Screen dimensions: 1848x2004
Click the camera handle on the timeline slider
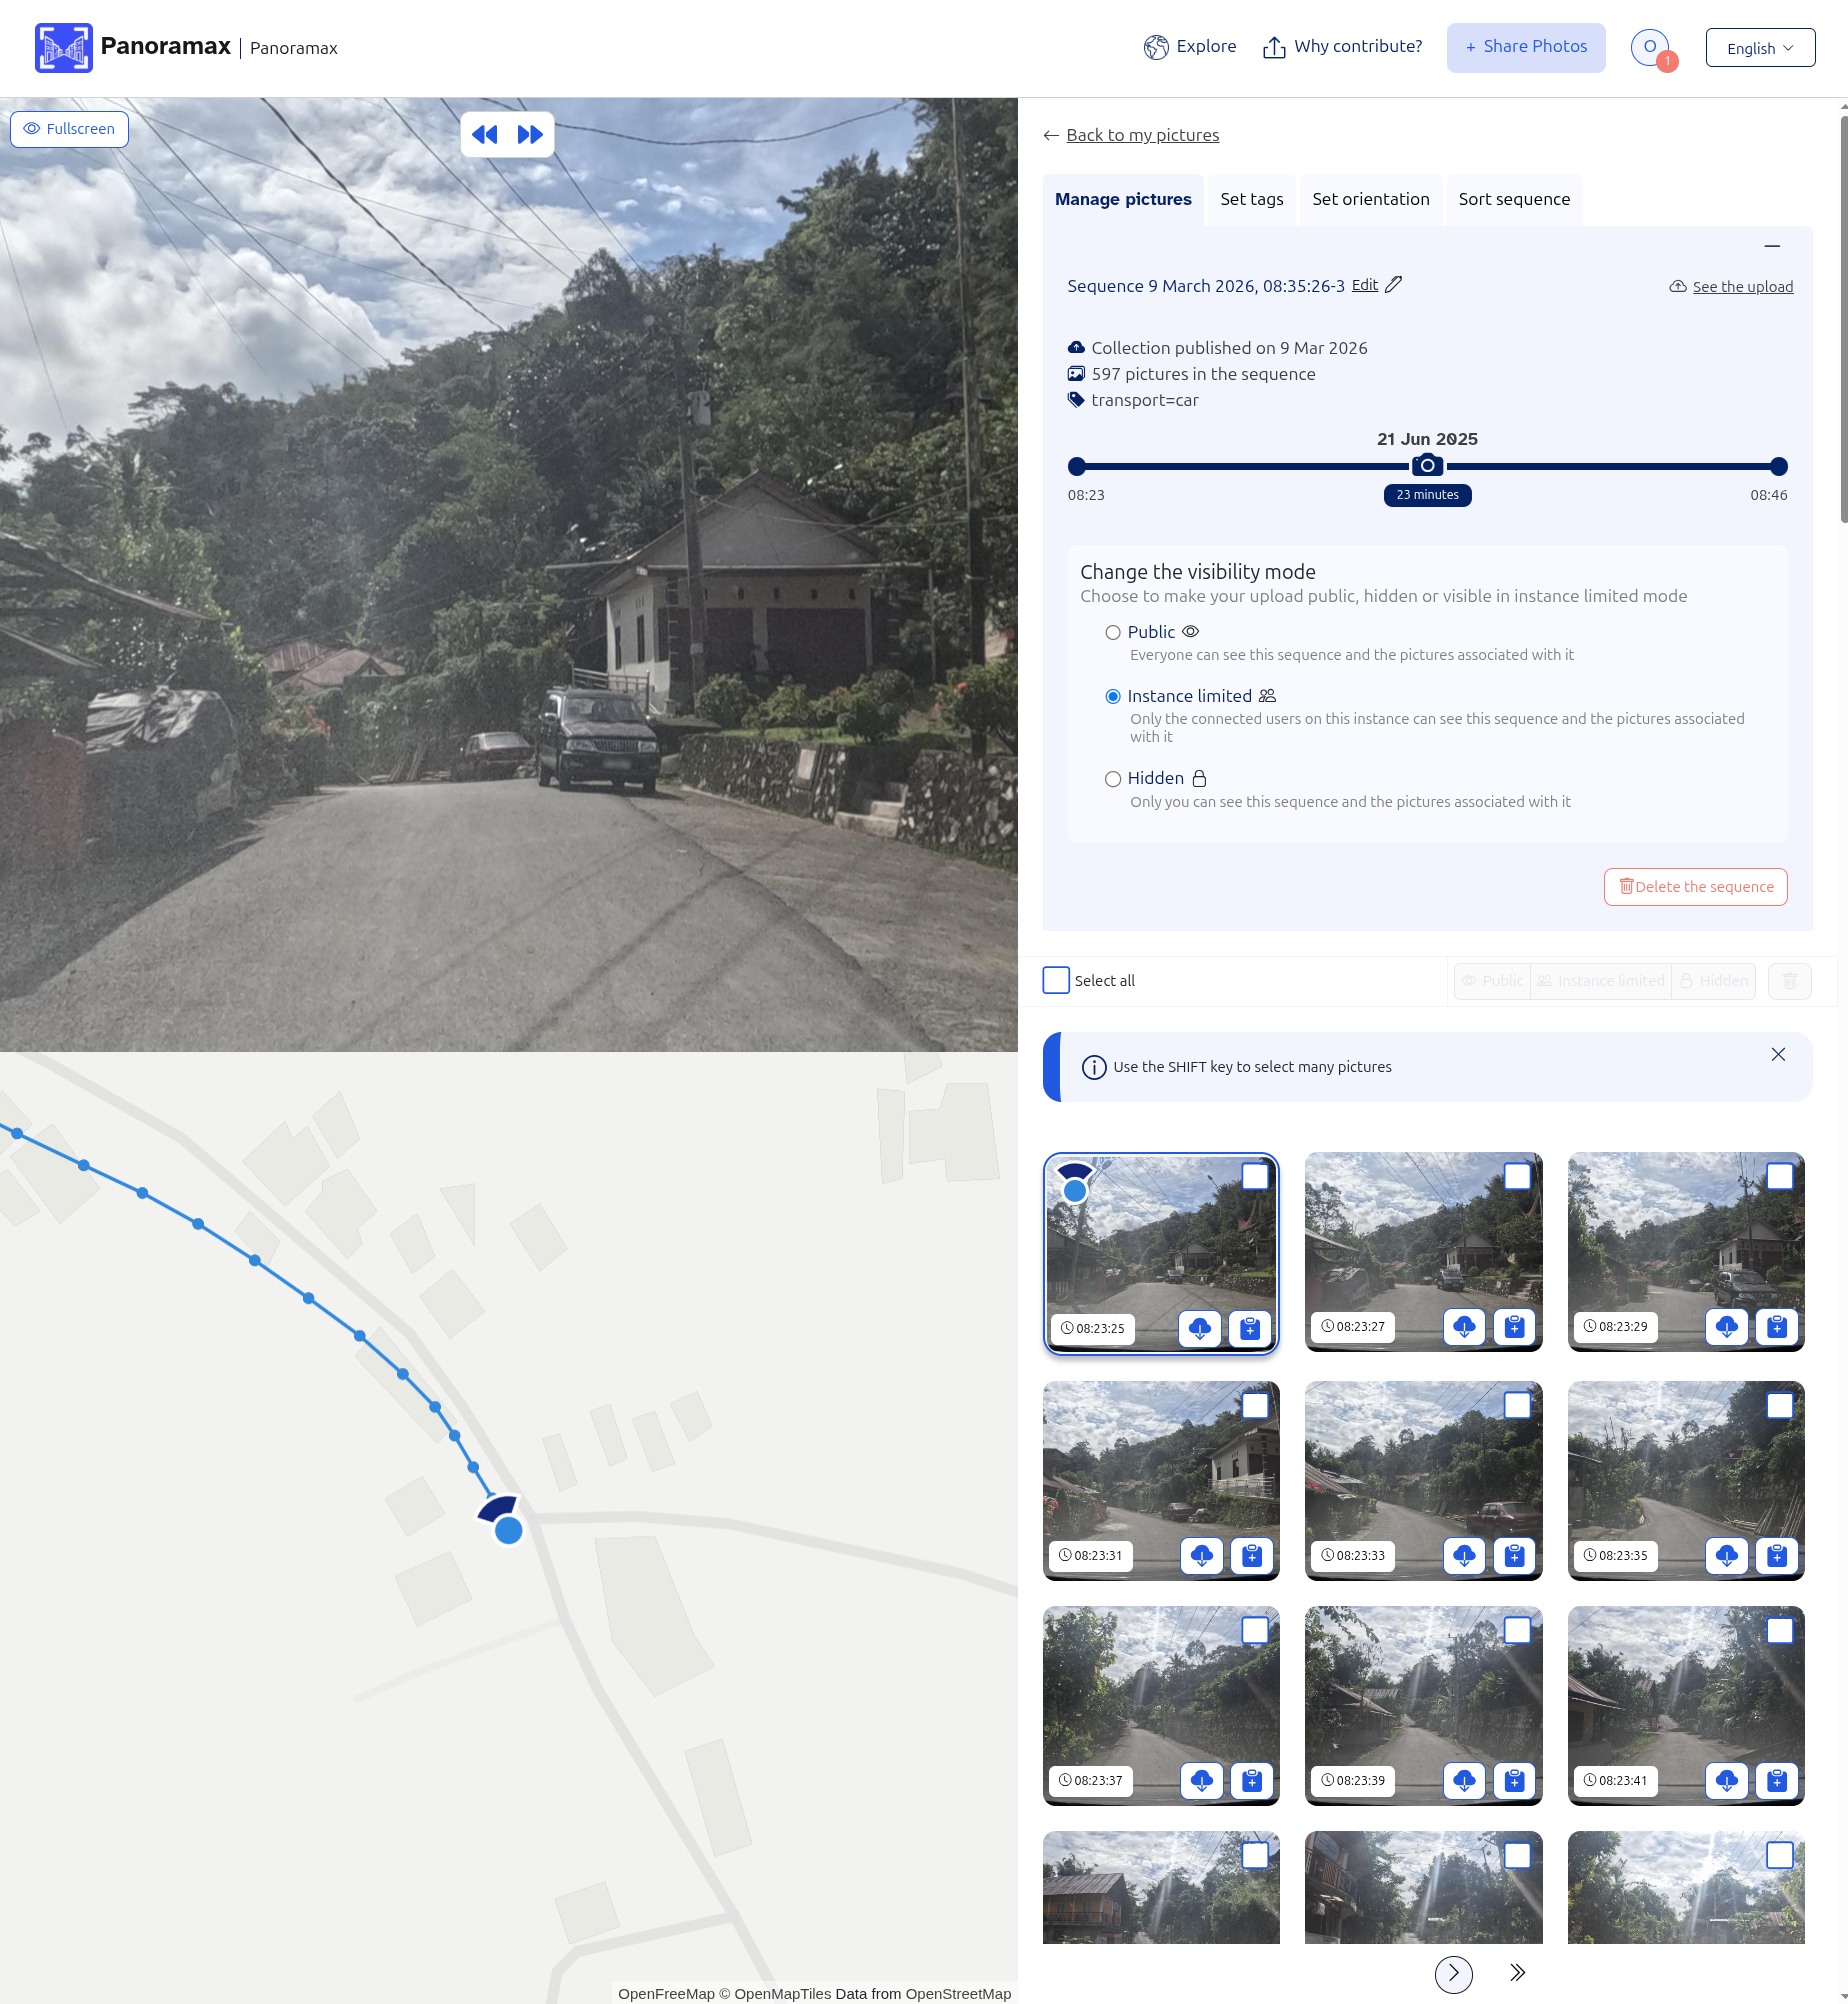[1427, 466]
